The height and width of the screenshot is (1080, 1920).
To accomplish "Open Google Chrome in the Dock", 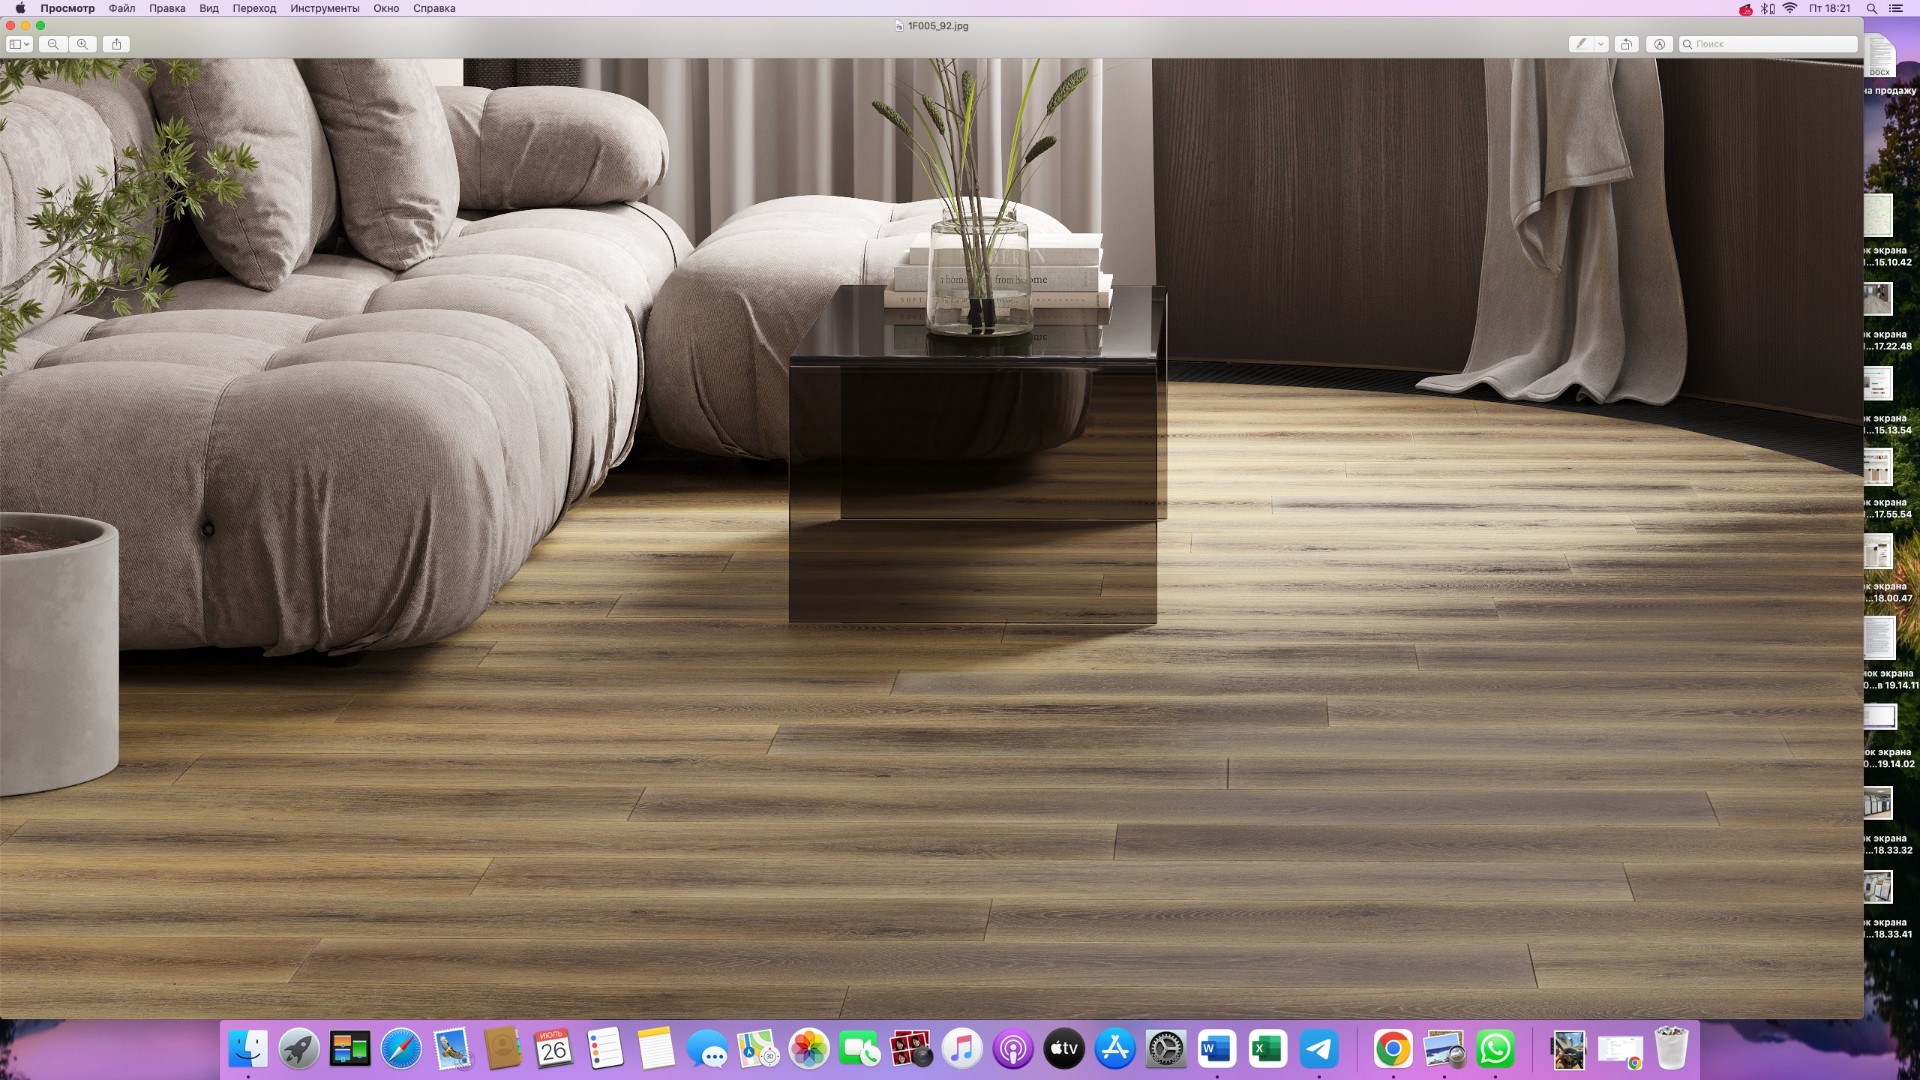I will (1392, 1049).
